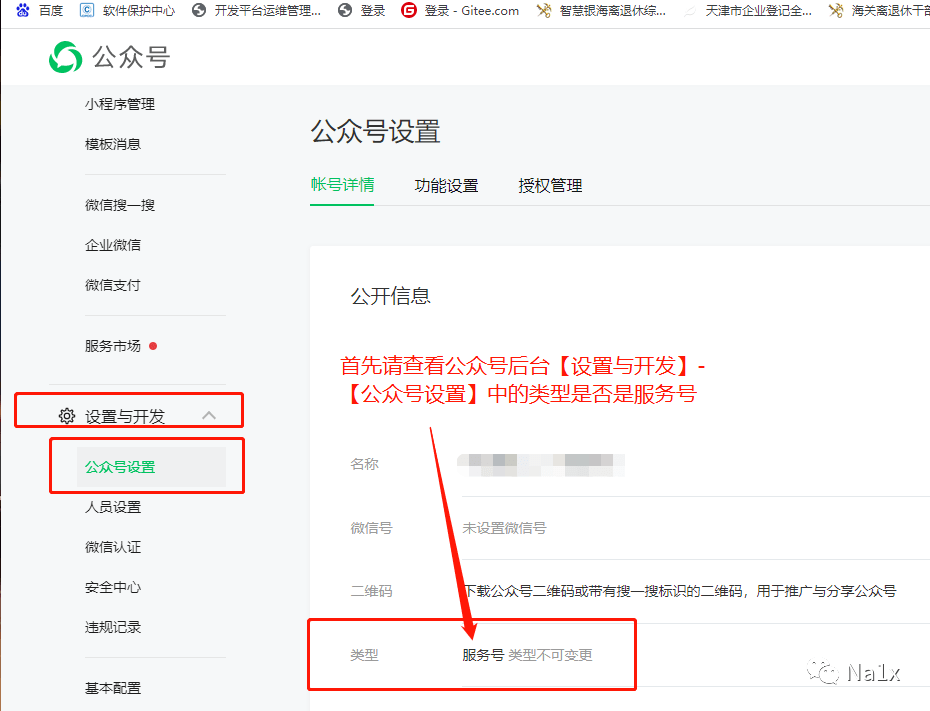The image size is (930, 711).
Task: Click the 软件保护中心 bookmark icon
Action: [x=86, y=11]
